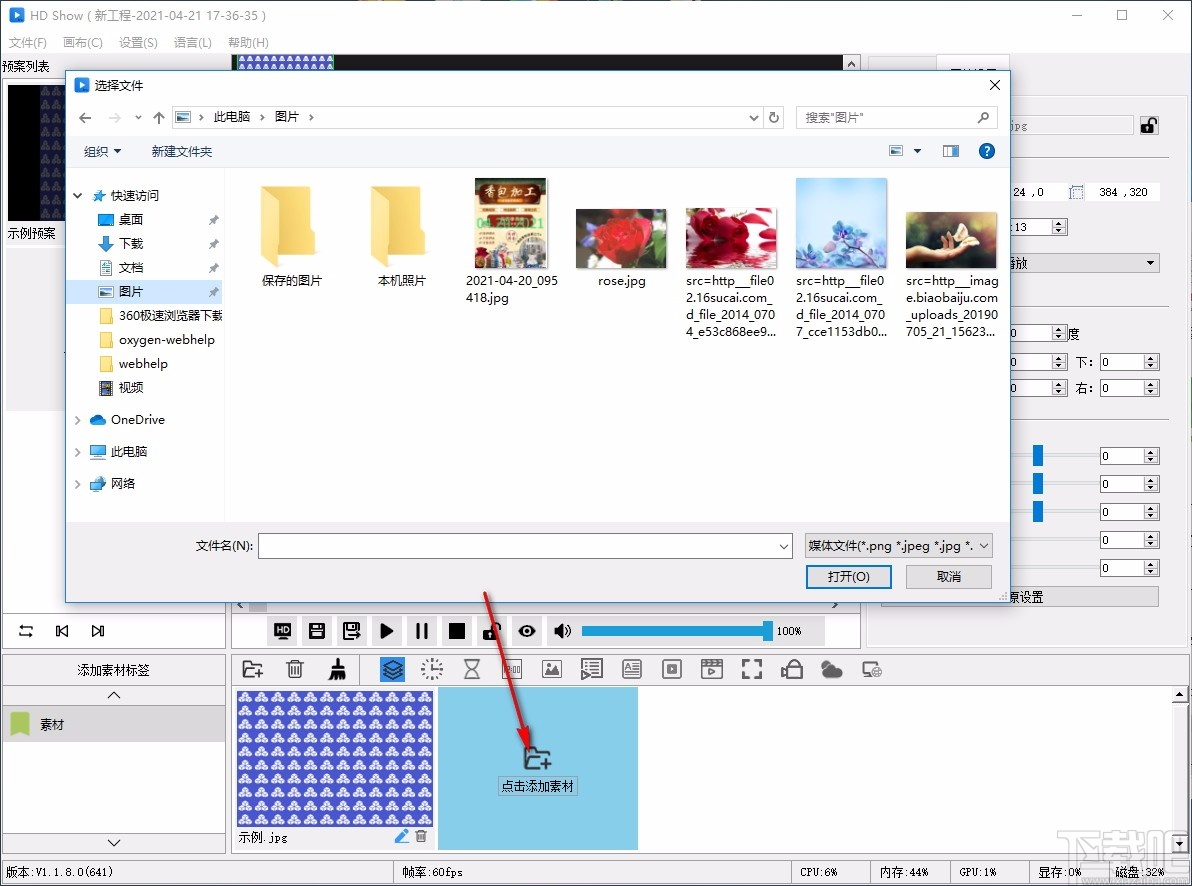This screenshot has height=886, width=1192.
Task: Click the first blue slider in properties panel
Action: (1038, 456)
